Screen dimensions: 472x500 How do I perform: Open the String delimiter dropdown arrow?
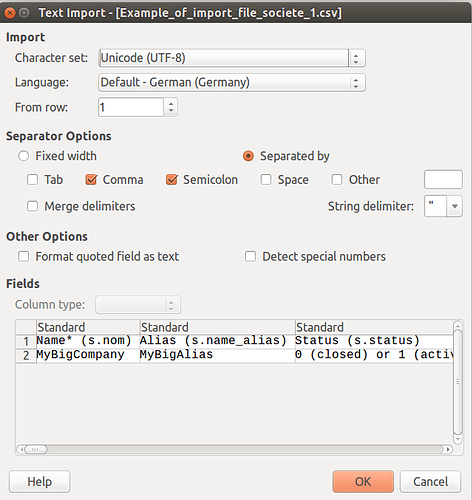(x=454, y=206)
